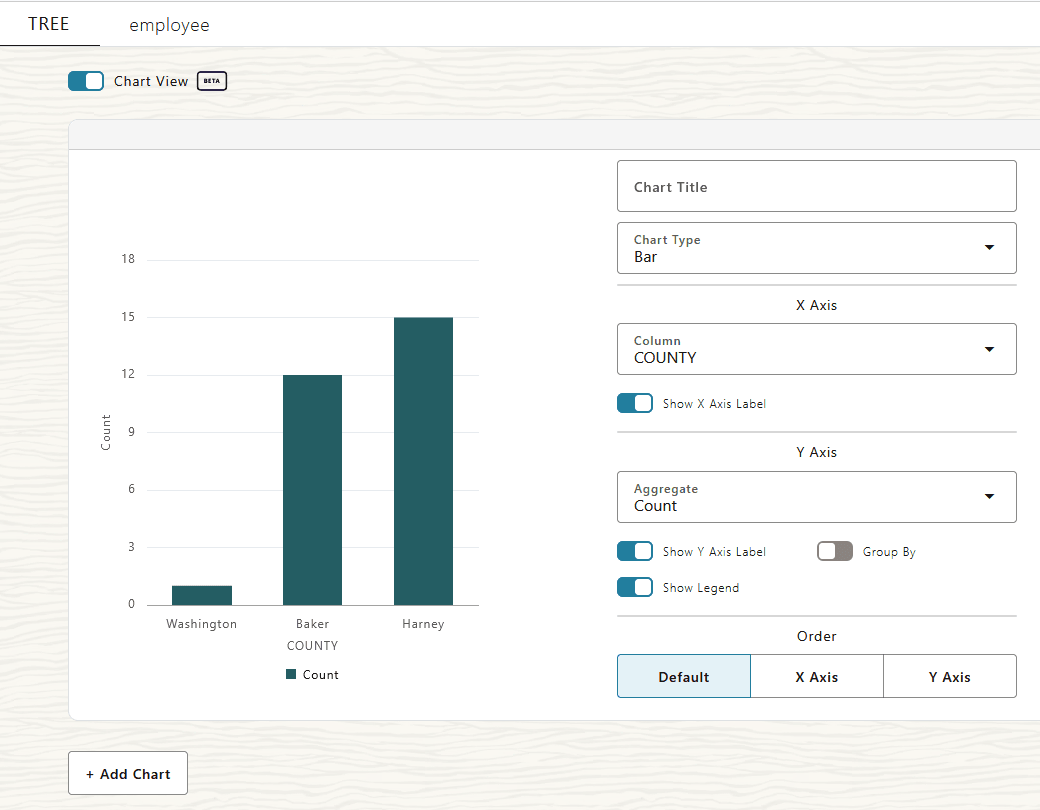Turn off Show Y Axis Label
This screenshot has height=810, width=1040.
[x=635, y=551]
